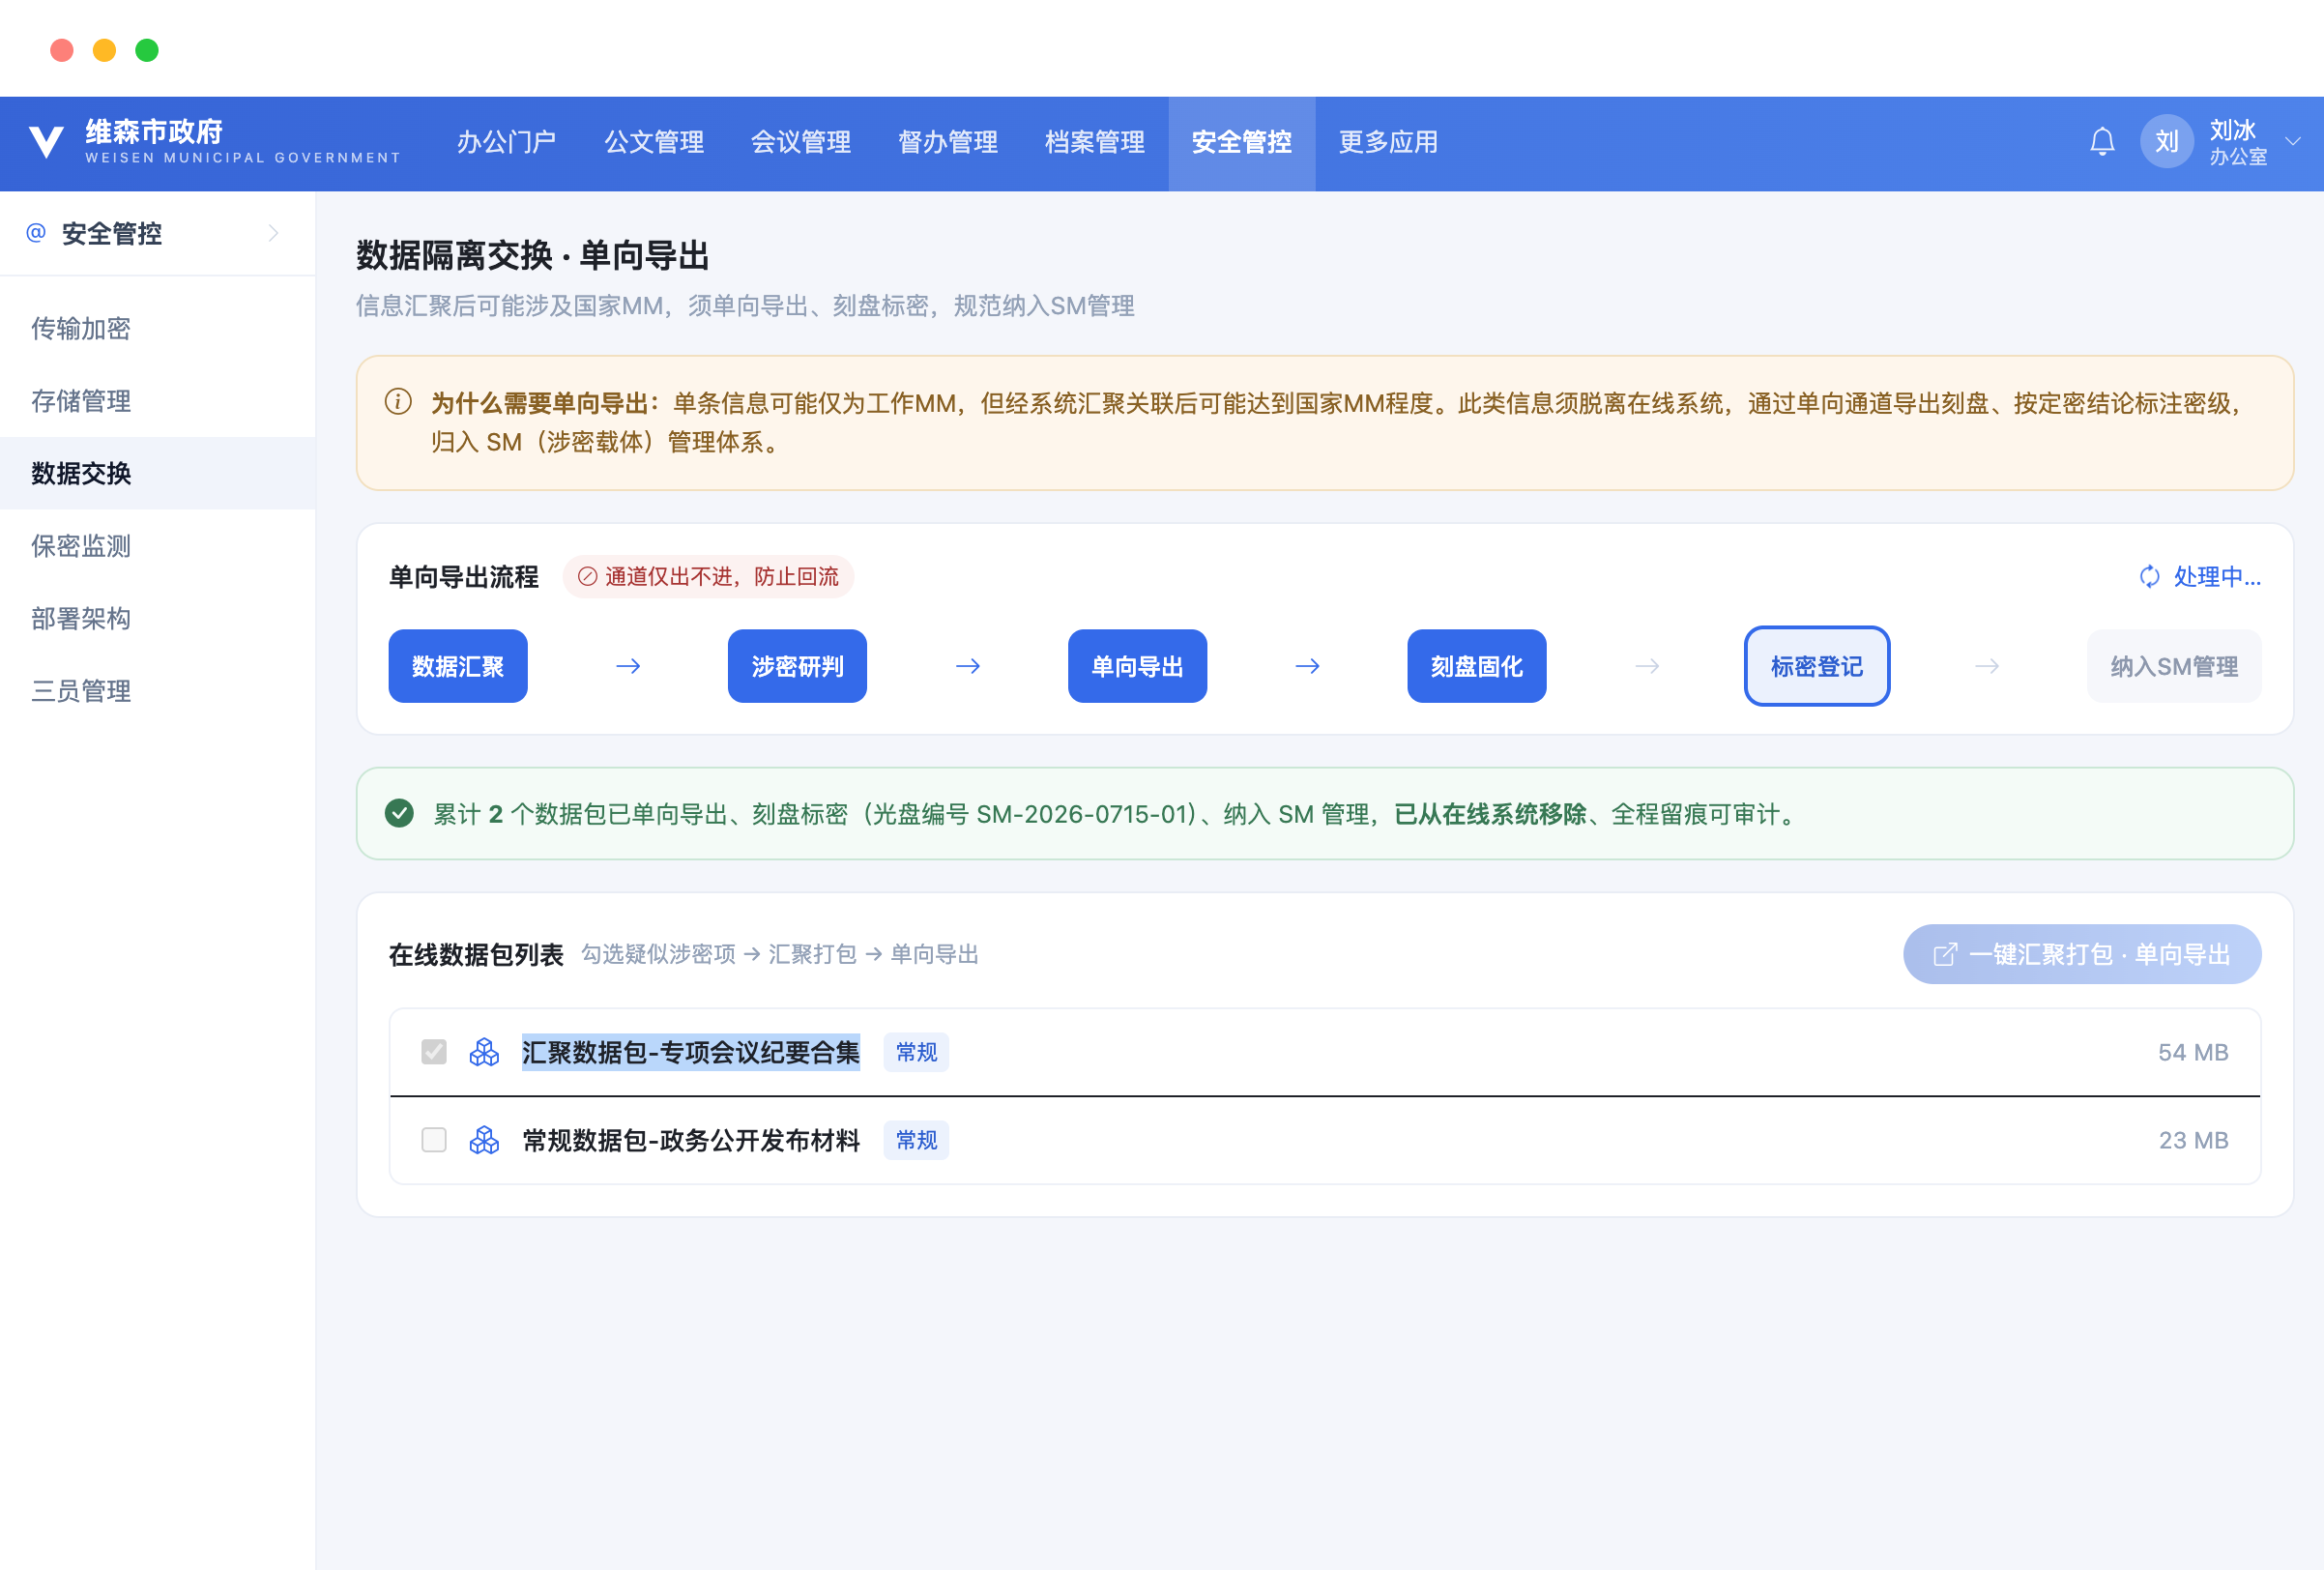Open 保密监测 sidebar item

(x=158, y=546)
